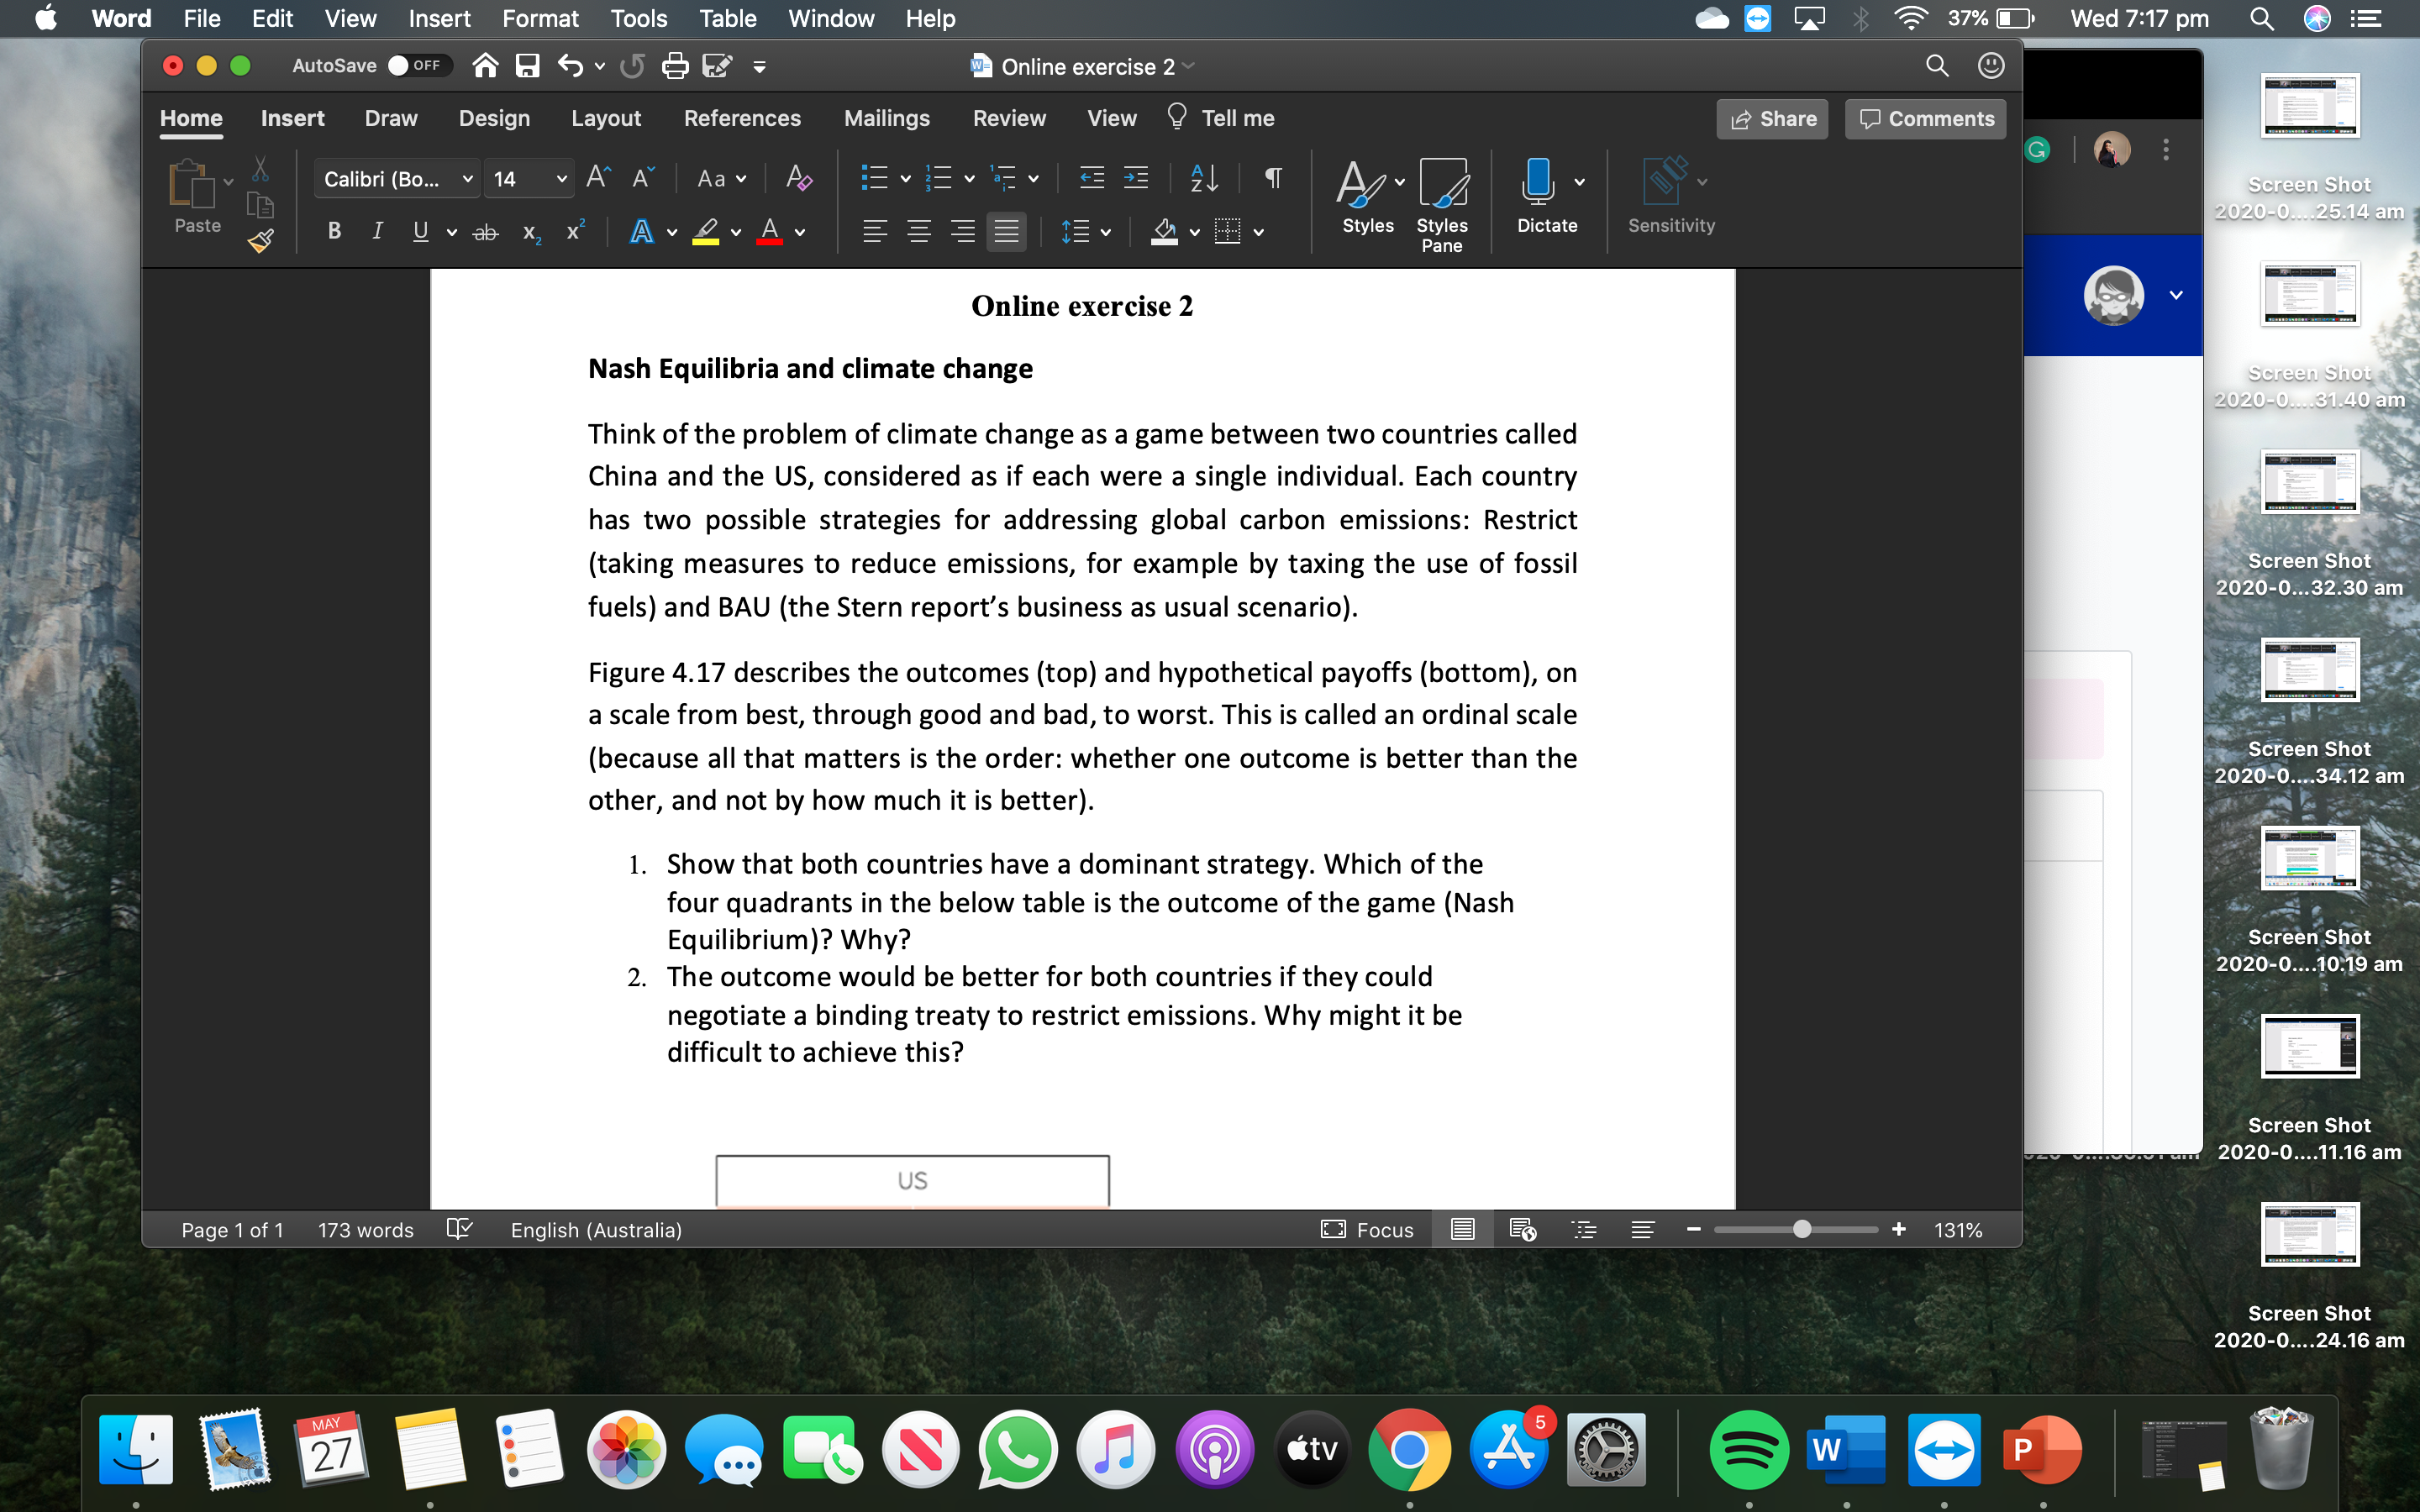2420x1512 pixels.
Task: Open the Comments panel
Action: (x=1925, y=118)
